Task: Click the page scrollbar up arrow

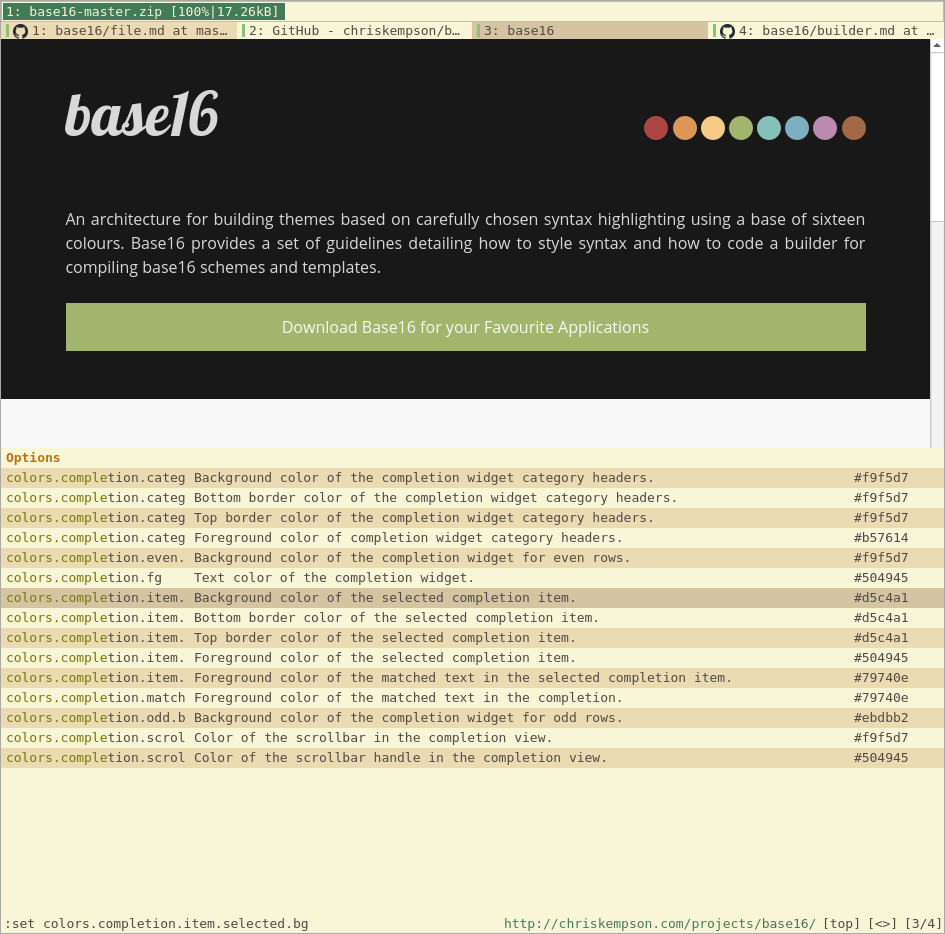Action: pos(937,45)
